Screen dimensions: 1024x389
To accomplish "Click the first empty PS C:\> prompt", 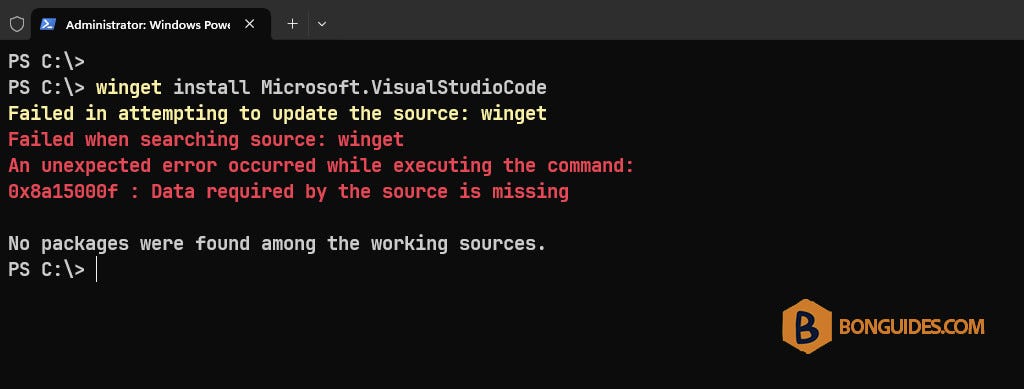I will 46,61.
